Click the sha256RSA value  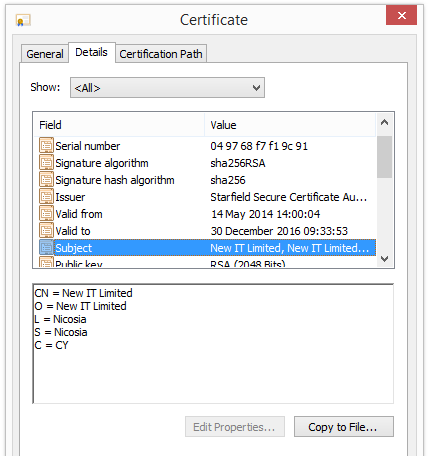238,163
